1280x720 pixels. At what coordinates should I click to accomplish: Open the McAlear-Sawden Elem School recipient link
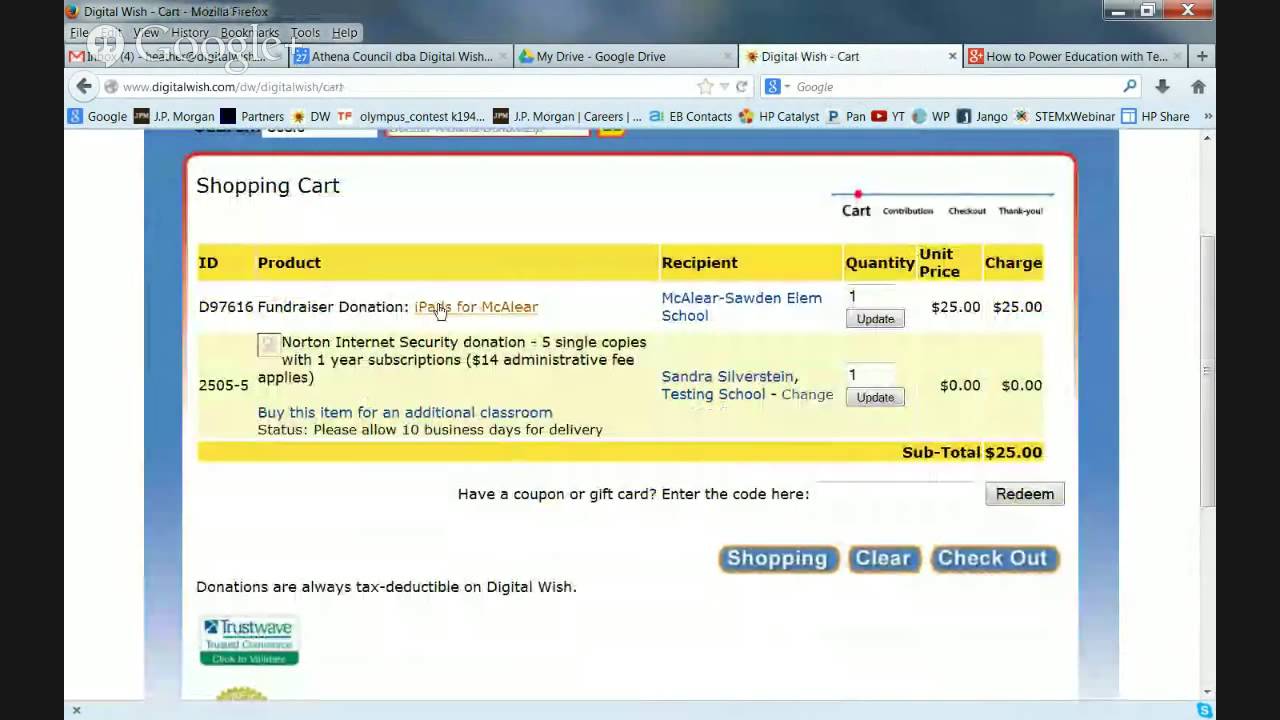pos(741,307)
